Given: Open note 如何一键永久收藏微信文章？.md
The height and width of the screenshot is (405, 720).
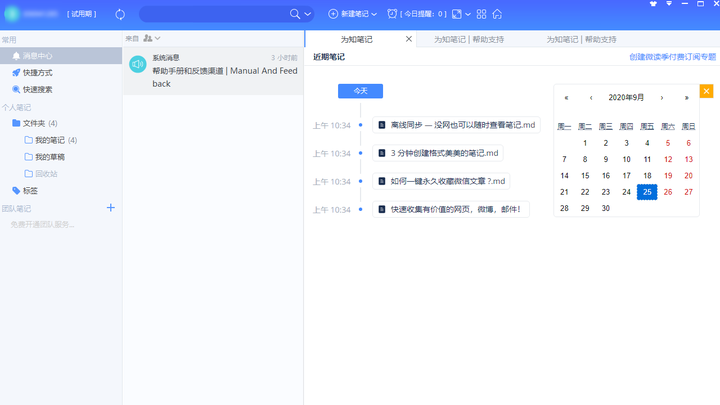Looking at the screenshot, I should coord(441,181).
